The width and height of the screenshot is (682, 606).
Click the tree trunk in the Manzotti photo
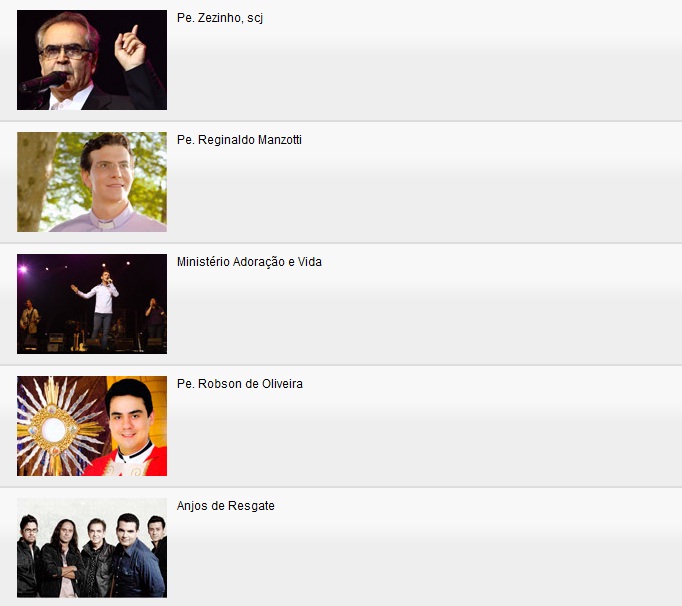(x=34, y=182)
